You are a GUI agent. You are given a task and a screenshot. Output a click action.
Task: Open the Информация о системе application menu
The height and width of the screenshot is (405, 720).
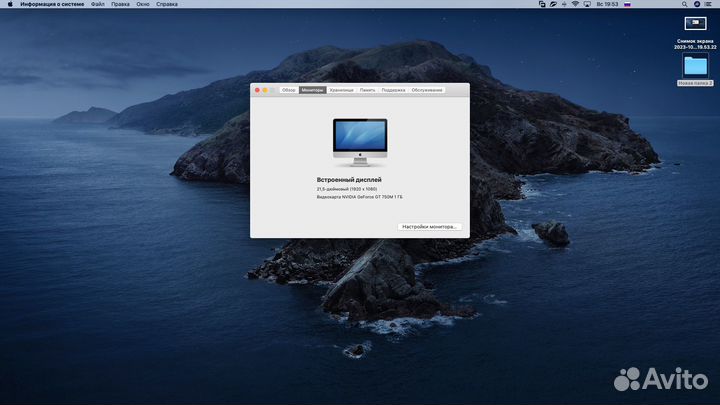[52, 4]
